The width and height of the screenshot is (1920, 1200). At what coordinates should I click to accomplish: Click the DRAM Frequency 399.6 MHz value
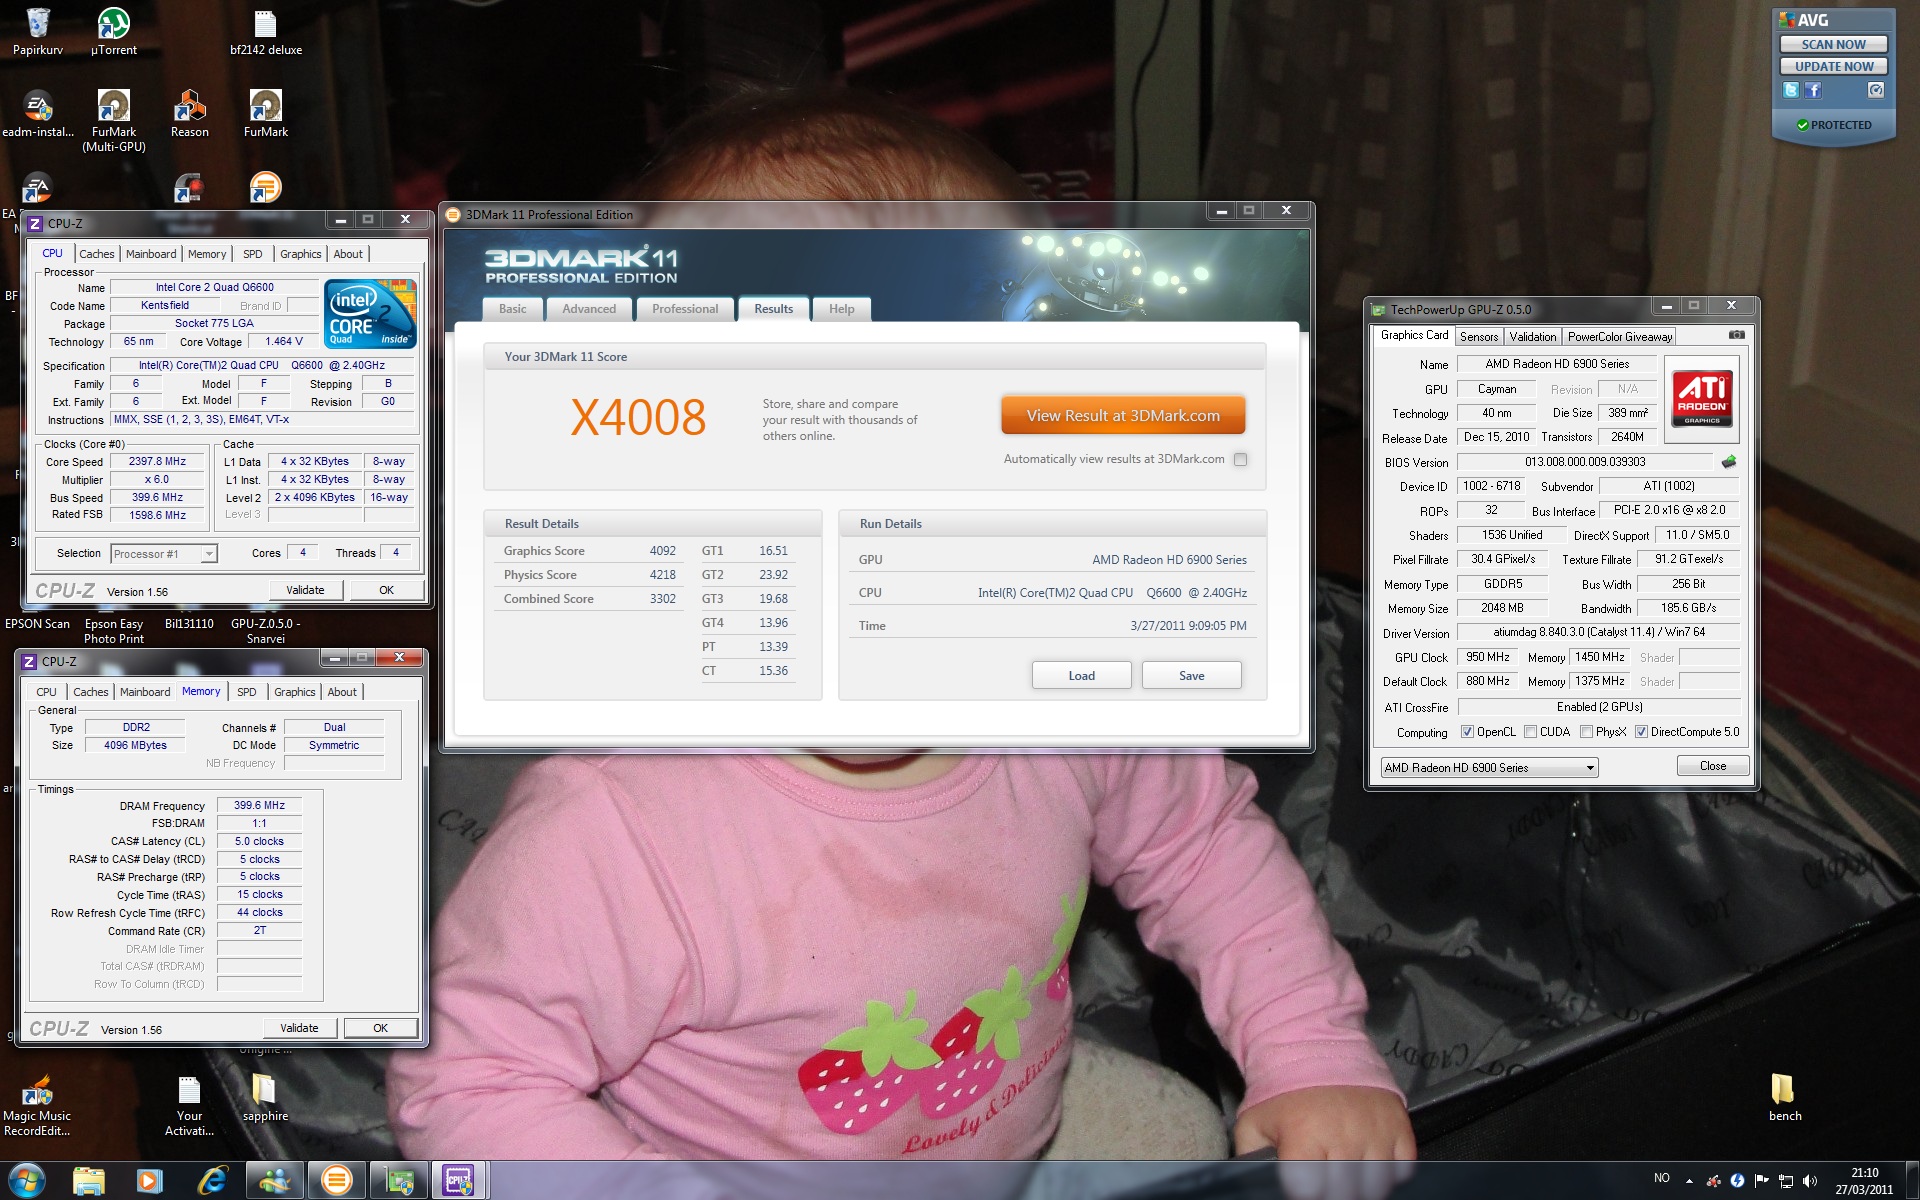(x=259, y=806)
